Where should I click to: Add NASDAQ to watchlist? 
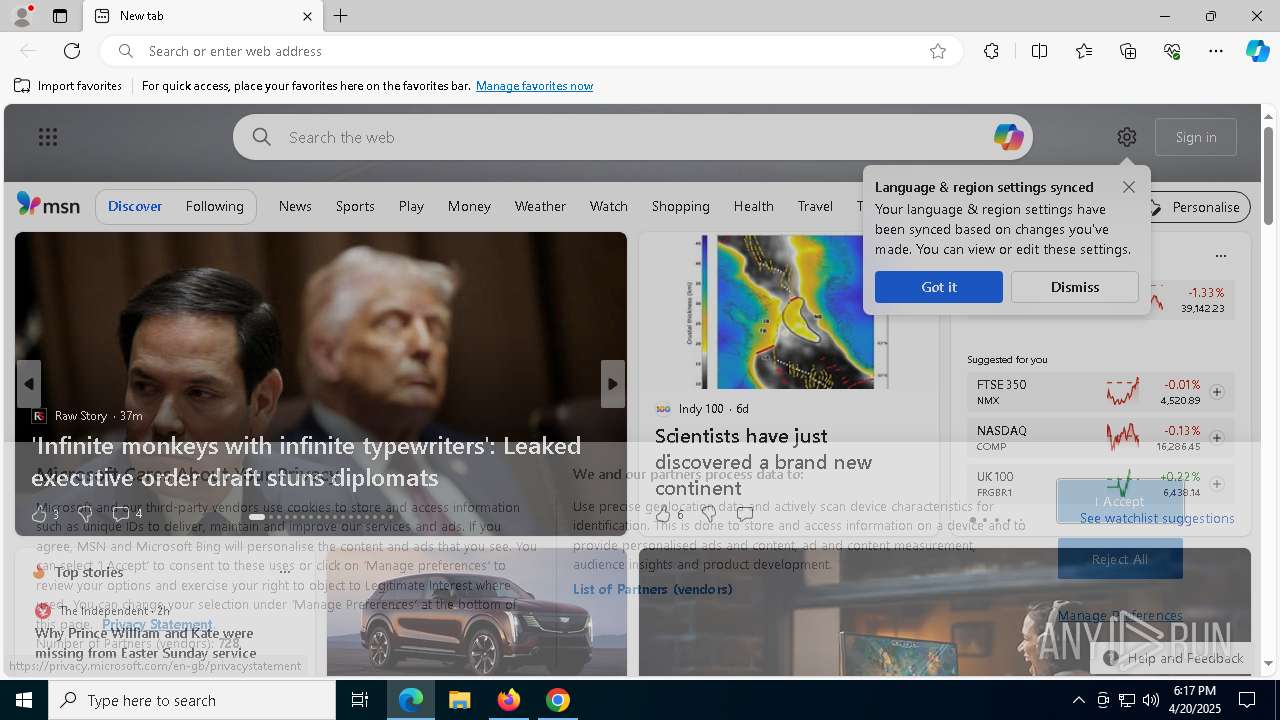(1217, 438)
